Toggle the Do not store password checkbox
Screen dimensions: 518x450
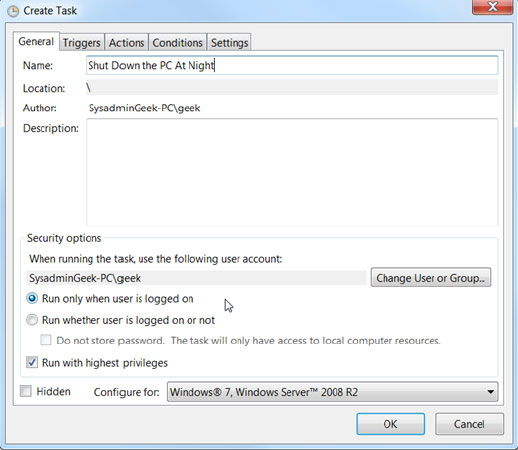pos(46,340)
